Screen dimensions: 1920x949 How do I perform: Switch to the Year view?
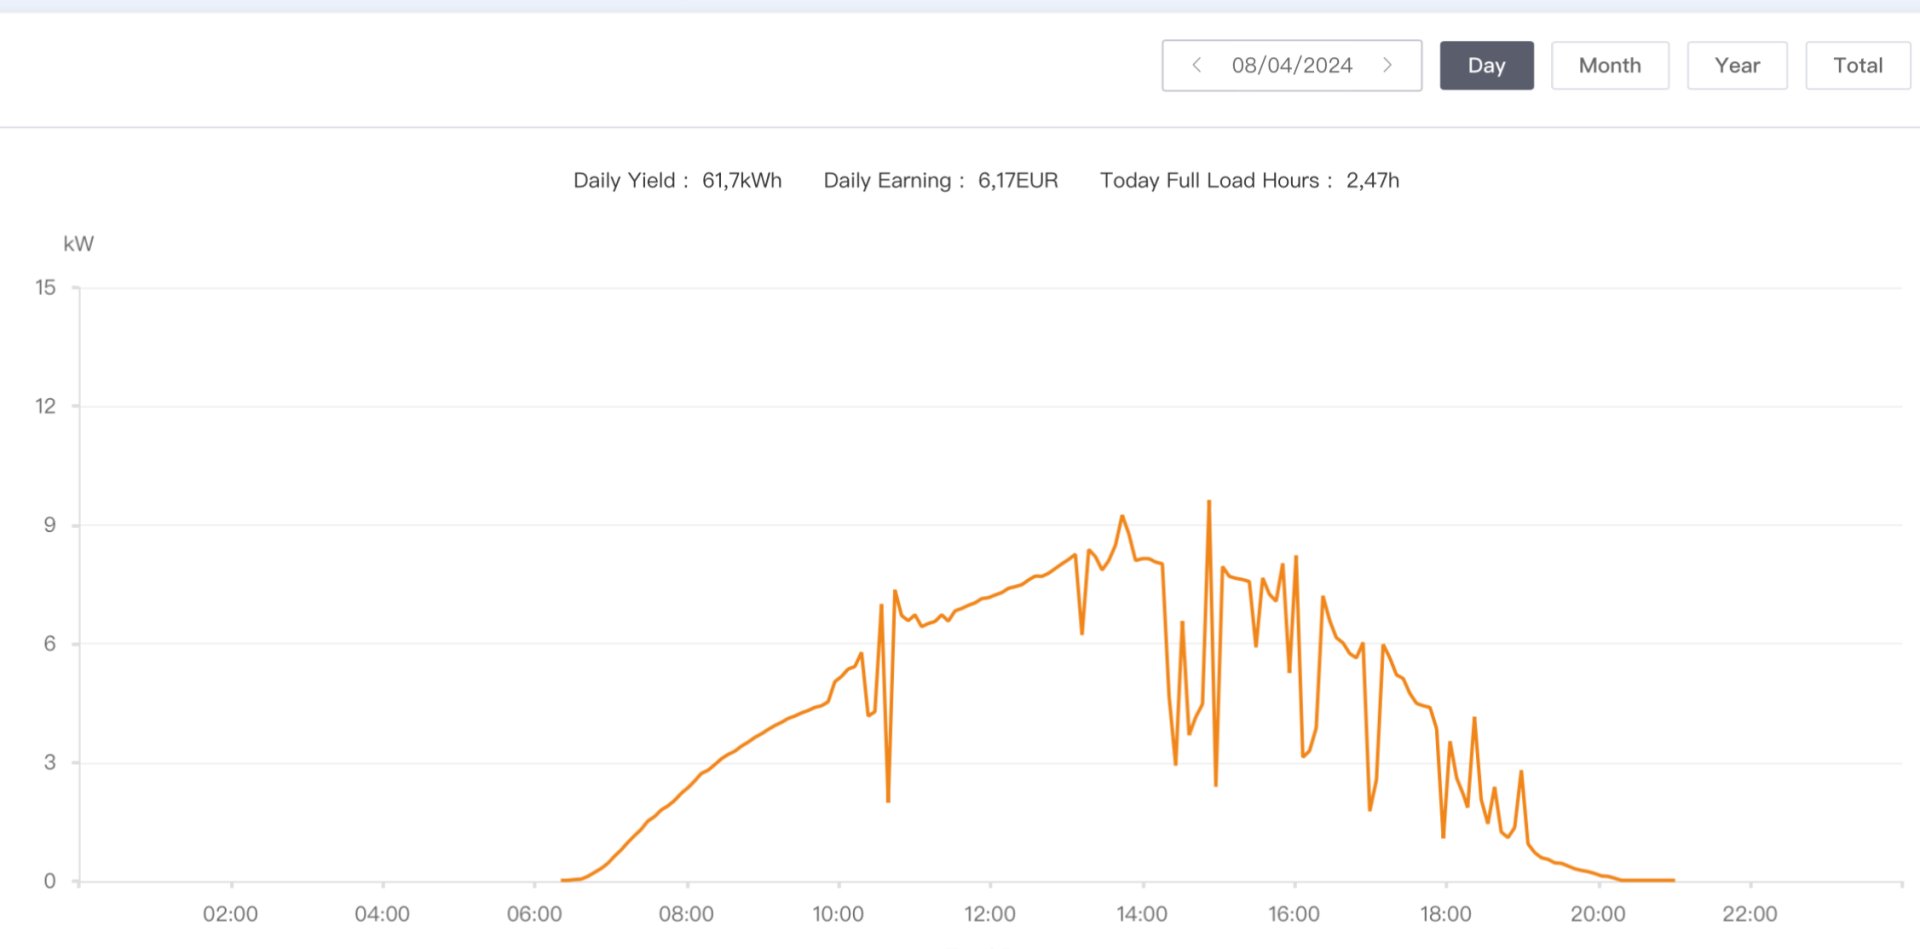click(1736, 65)
